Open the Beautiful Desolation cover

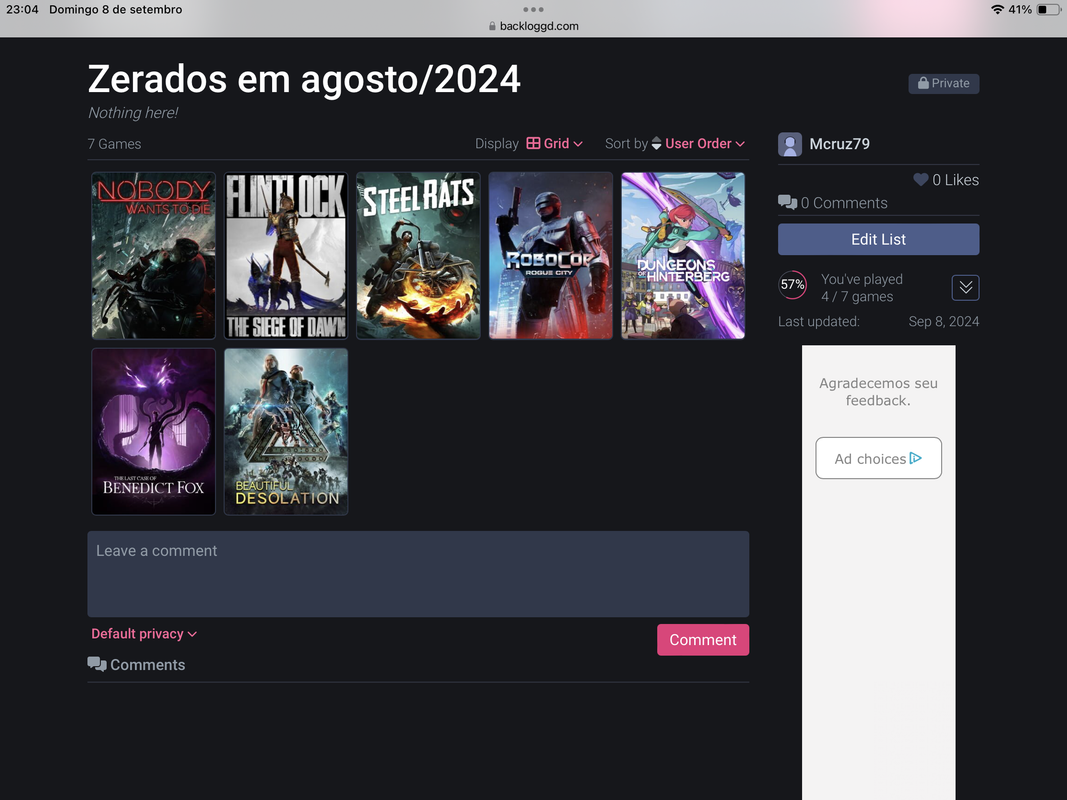pyautogui.click(x=286, y=432)
